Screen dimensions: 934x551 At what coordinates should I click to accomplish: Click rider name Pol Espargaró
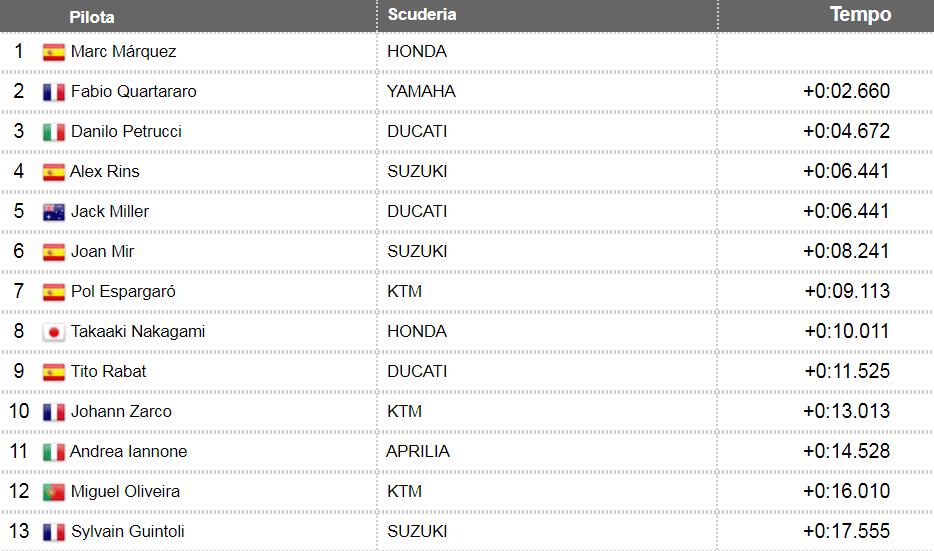coord(123,291)
